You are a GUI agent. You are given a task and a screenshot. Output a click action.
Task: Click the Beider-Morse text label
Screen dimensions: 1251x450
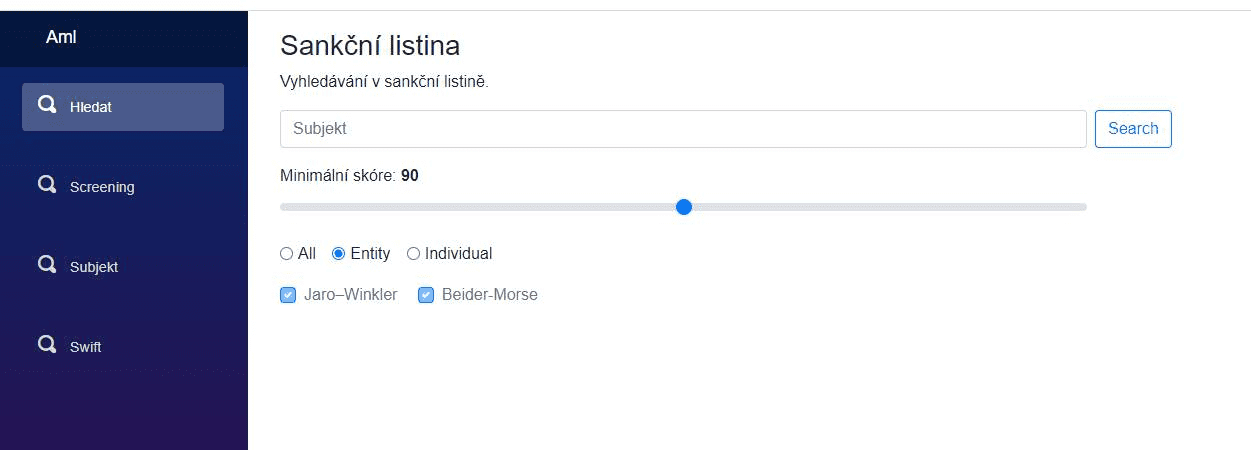click(x=490, y=295)
